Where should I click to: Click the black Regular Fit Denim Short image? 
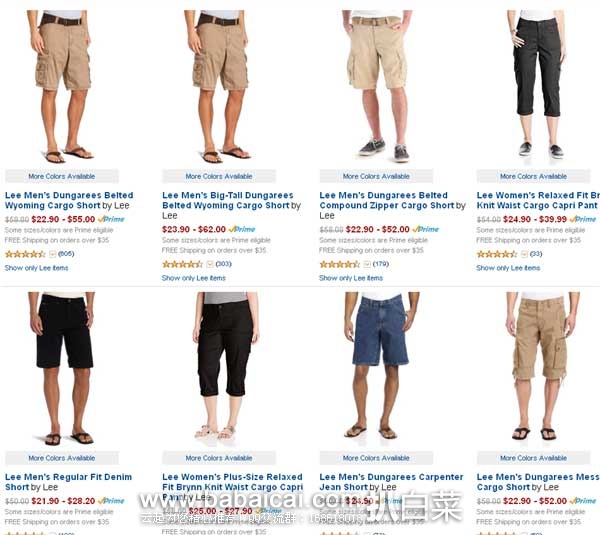coord(63,368)
